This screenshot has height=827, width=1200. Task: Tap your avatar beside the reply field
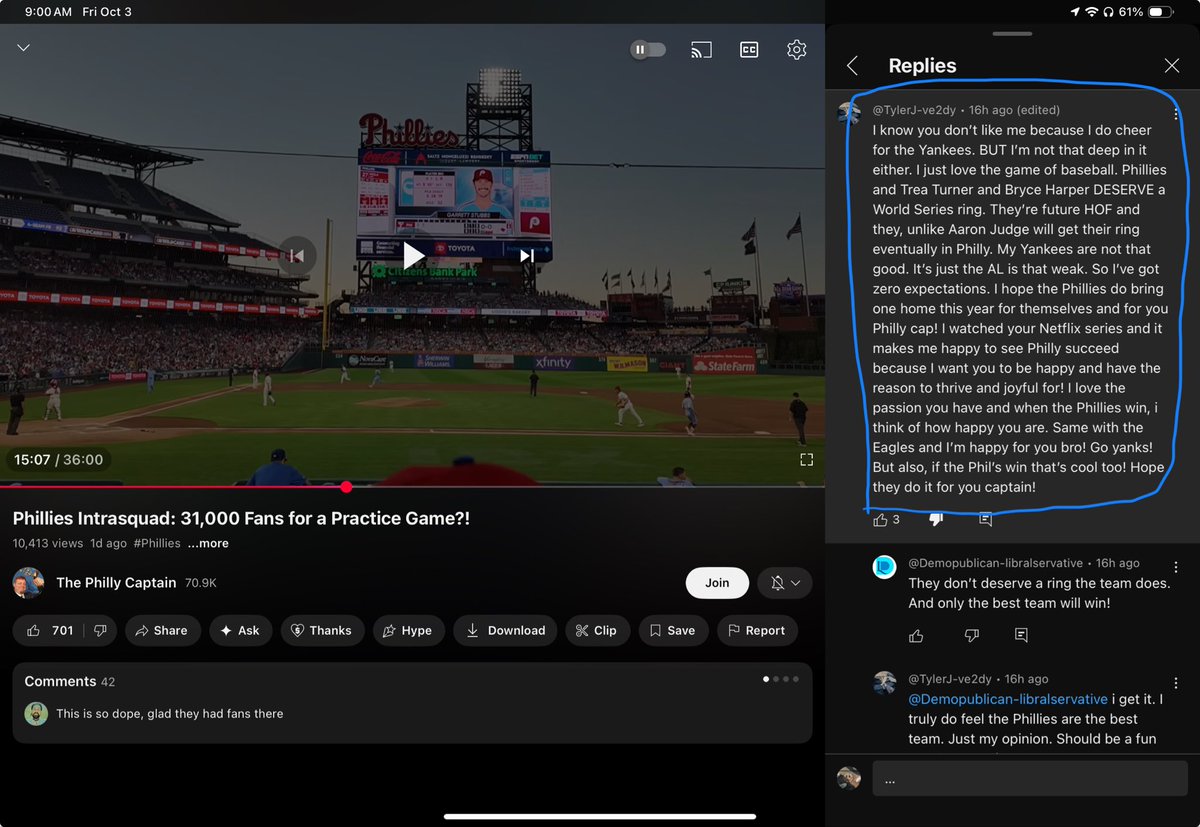849,778
